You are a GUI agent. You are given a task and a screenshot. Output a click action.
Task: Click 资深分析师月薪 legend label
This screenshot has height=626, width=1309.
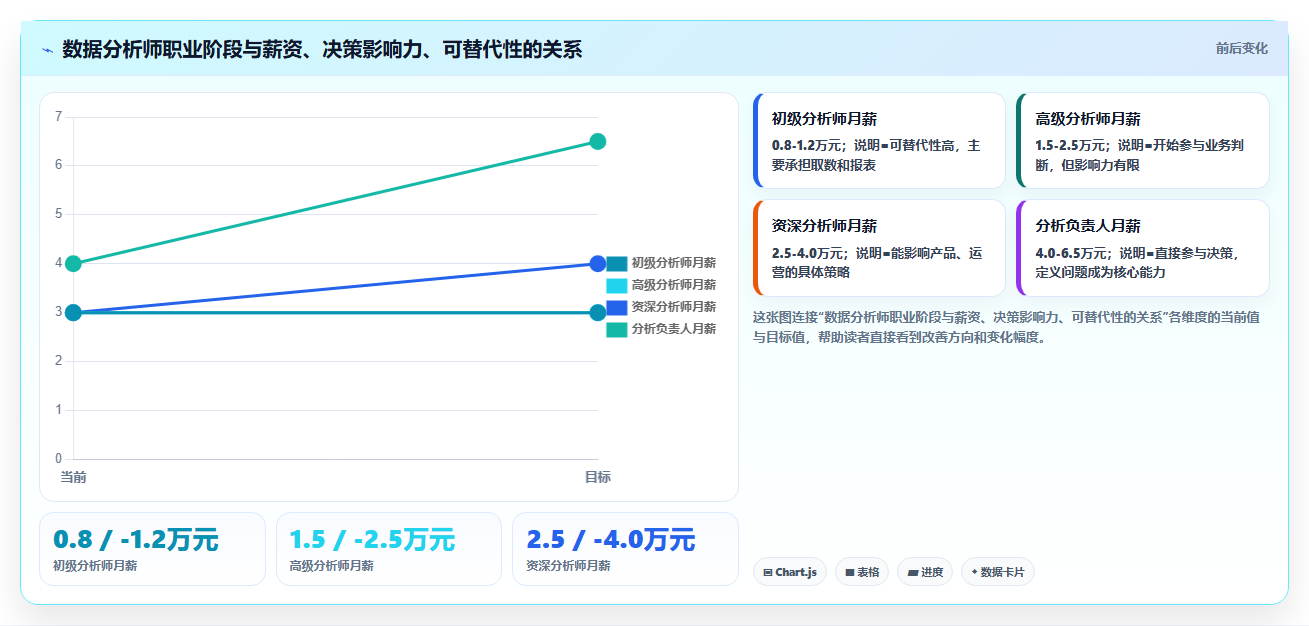674,307
